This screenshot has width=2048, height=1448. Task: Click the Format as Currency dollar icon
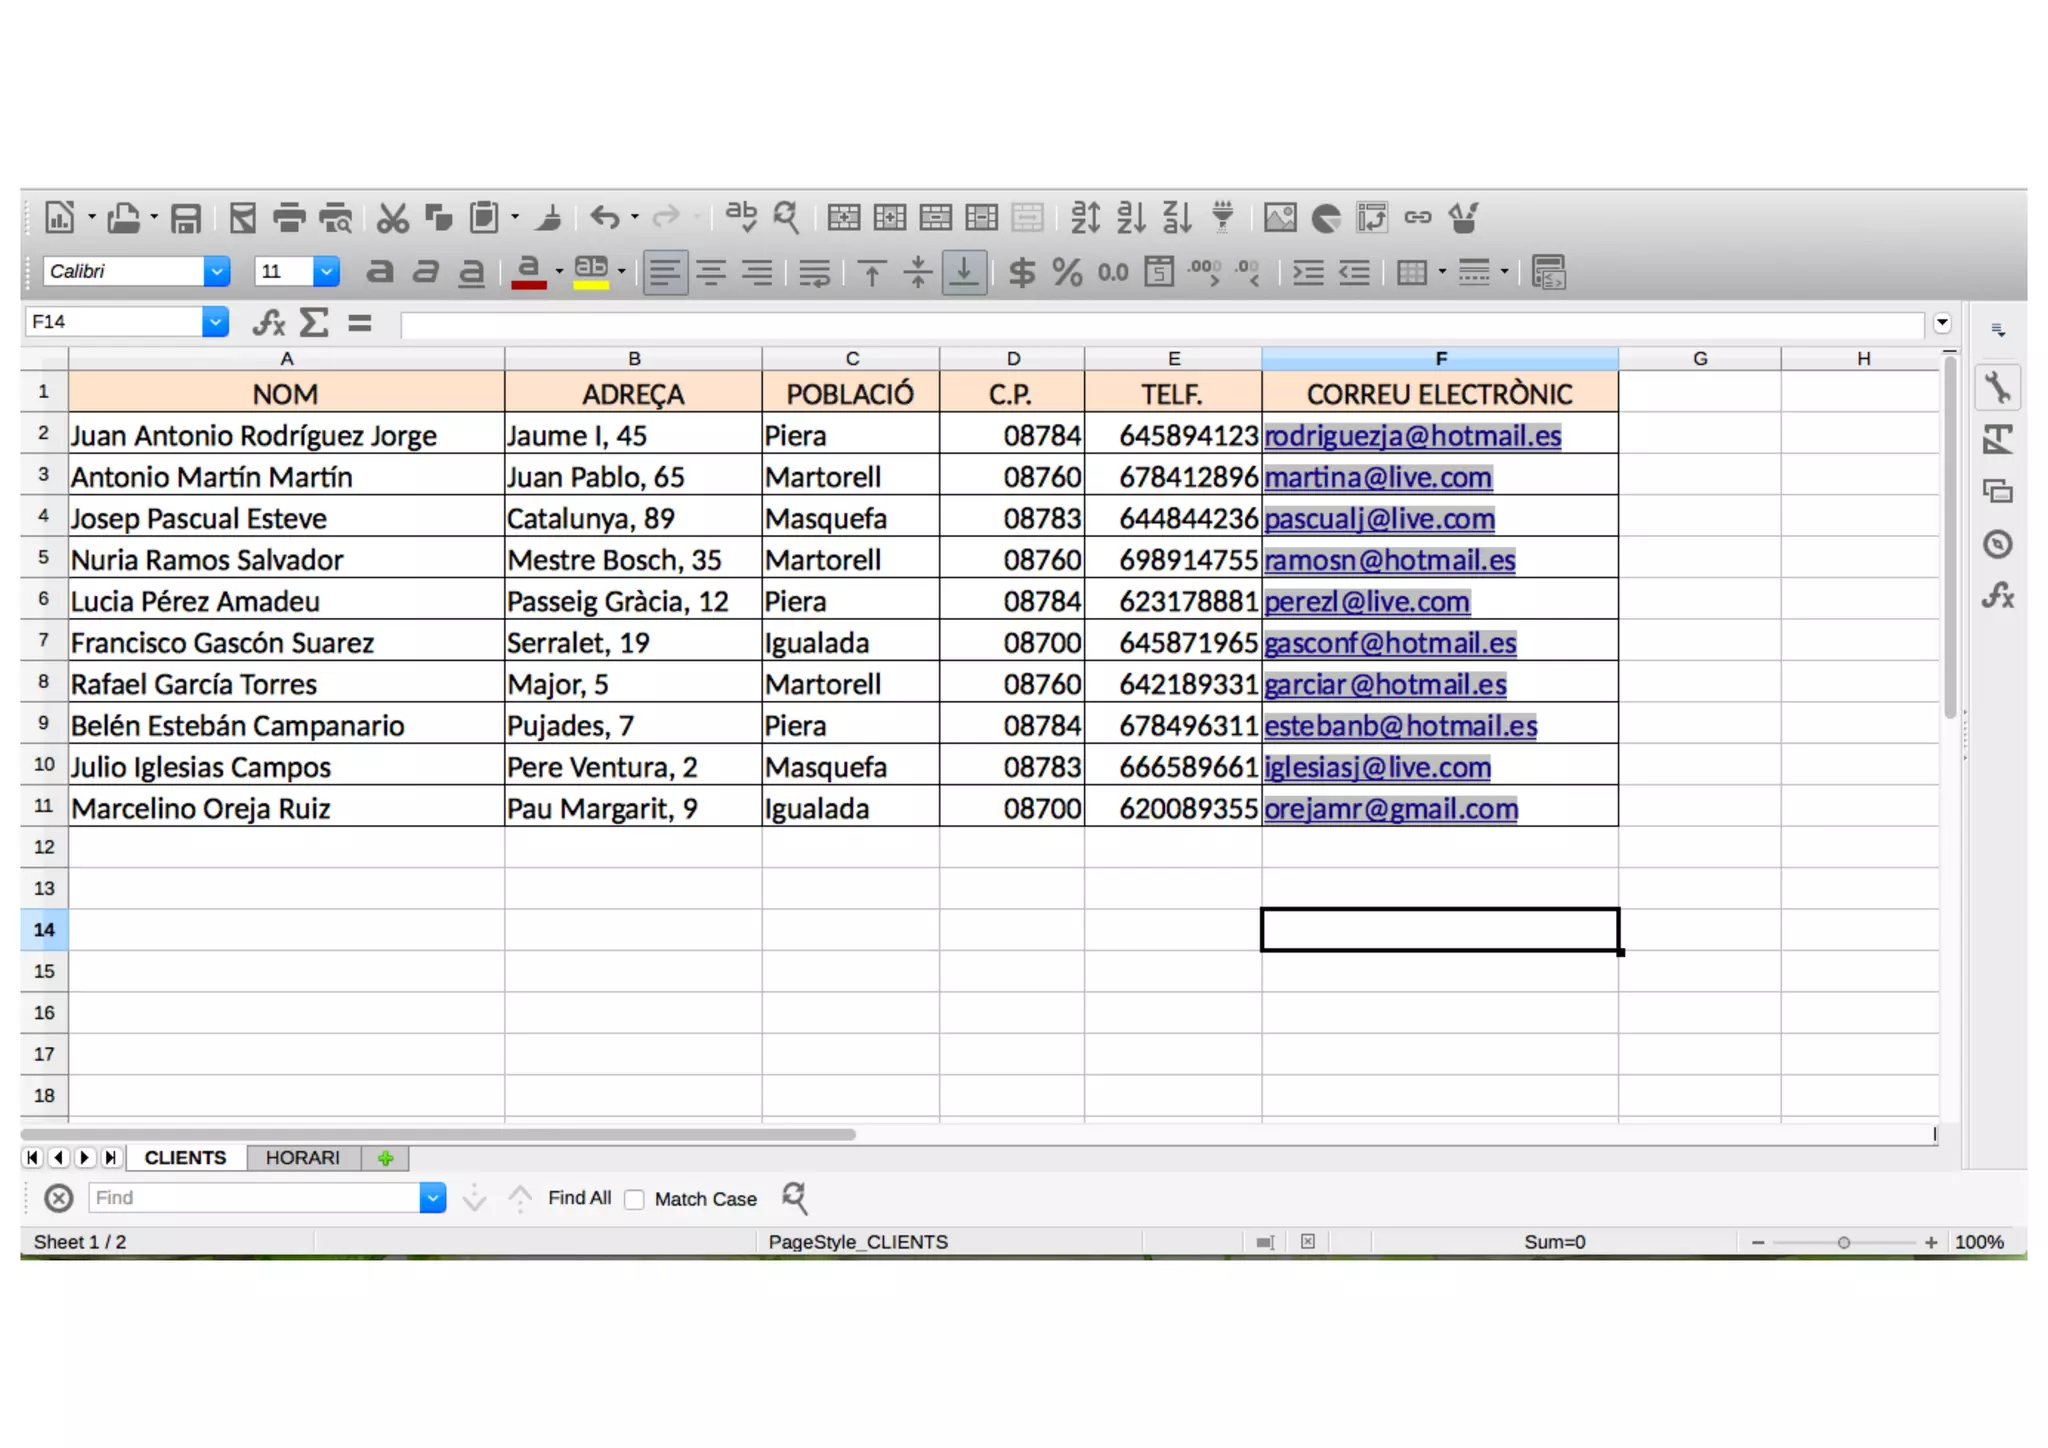(1021, 272)
